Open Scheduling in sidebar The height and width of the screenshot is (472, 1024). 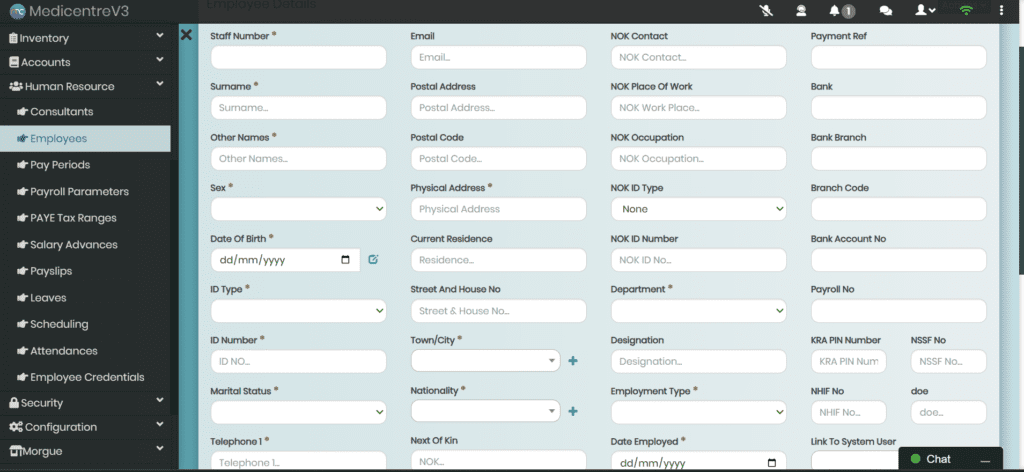click(x=85, y=324)
